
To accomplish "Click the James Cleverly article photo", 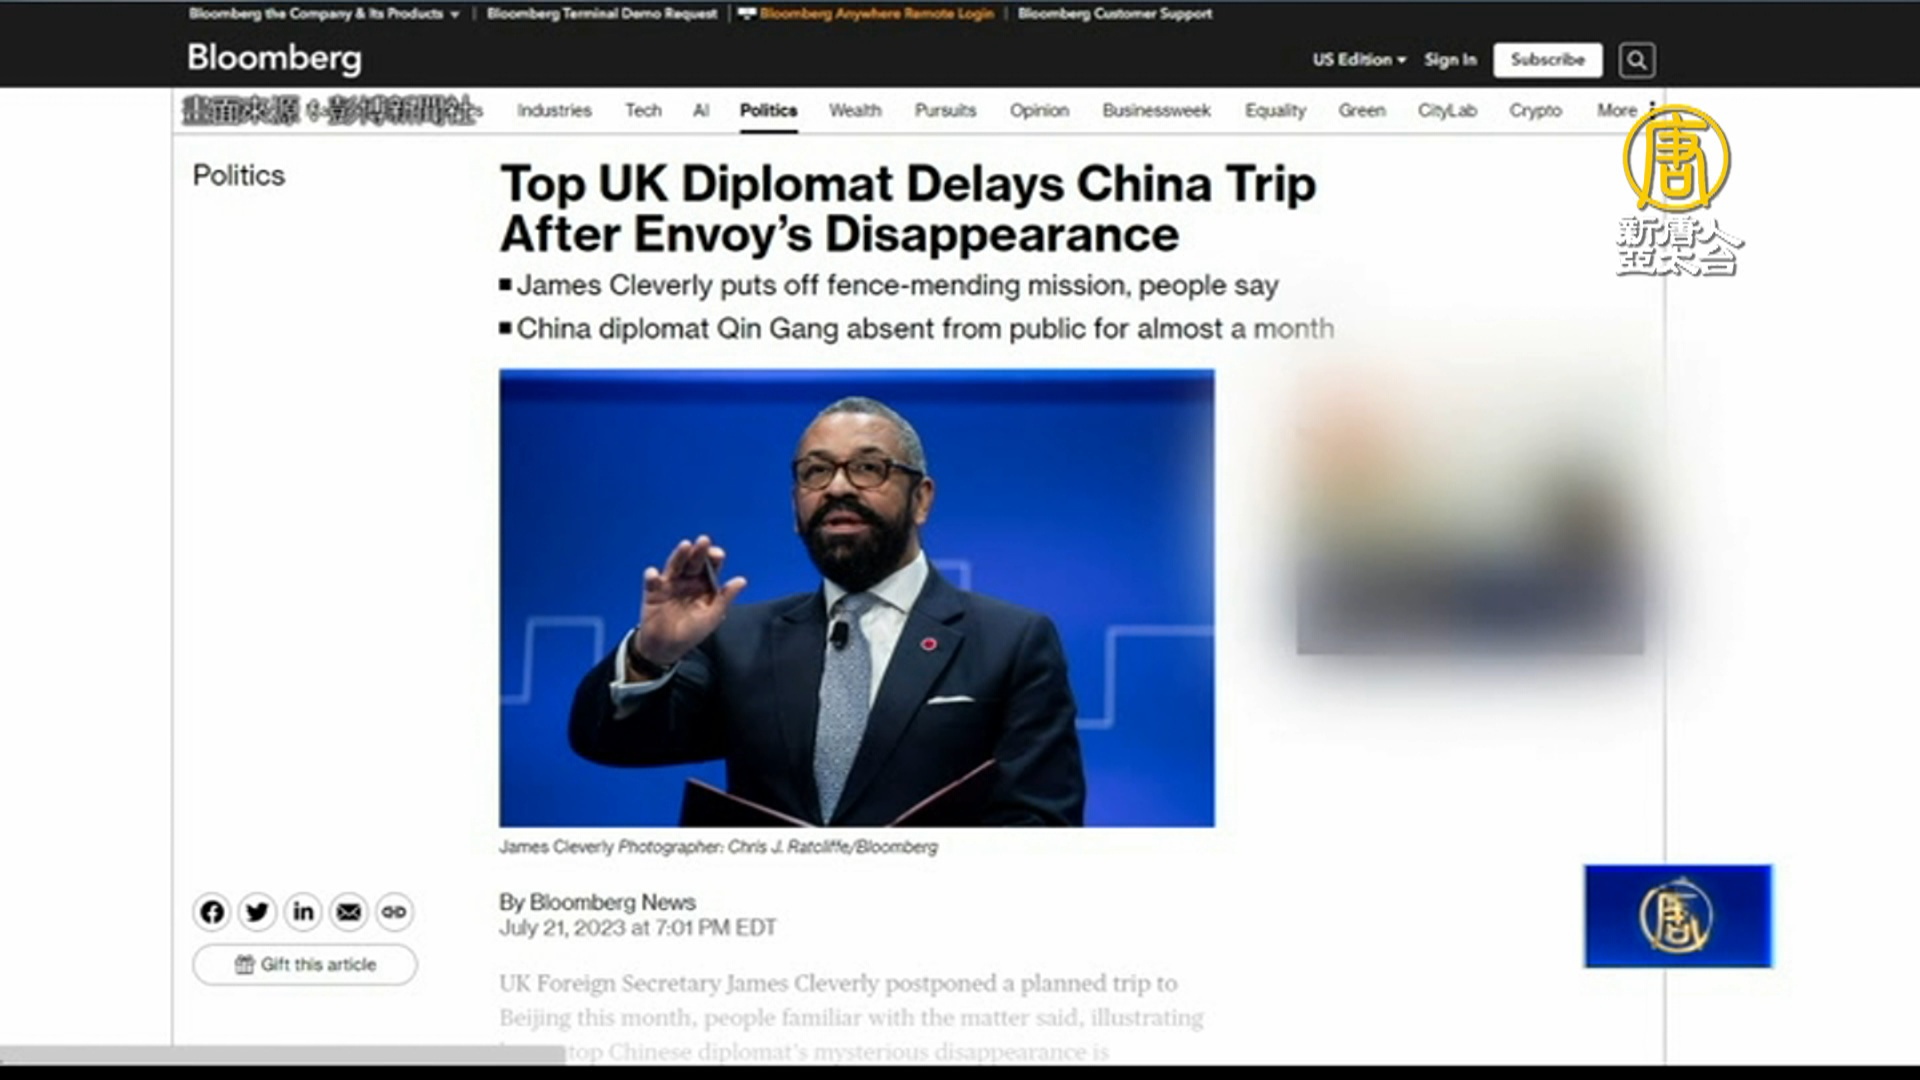I will 857,598.
